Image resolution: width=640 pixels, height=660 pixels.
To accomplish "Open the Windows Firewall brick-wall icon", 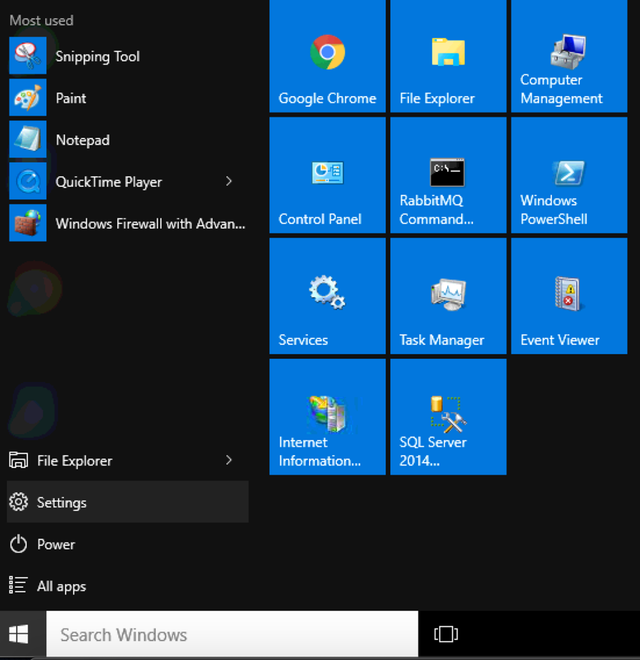I will coord(28,223).
